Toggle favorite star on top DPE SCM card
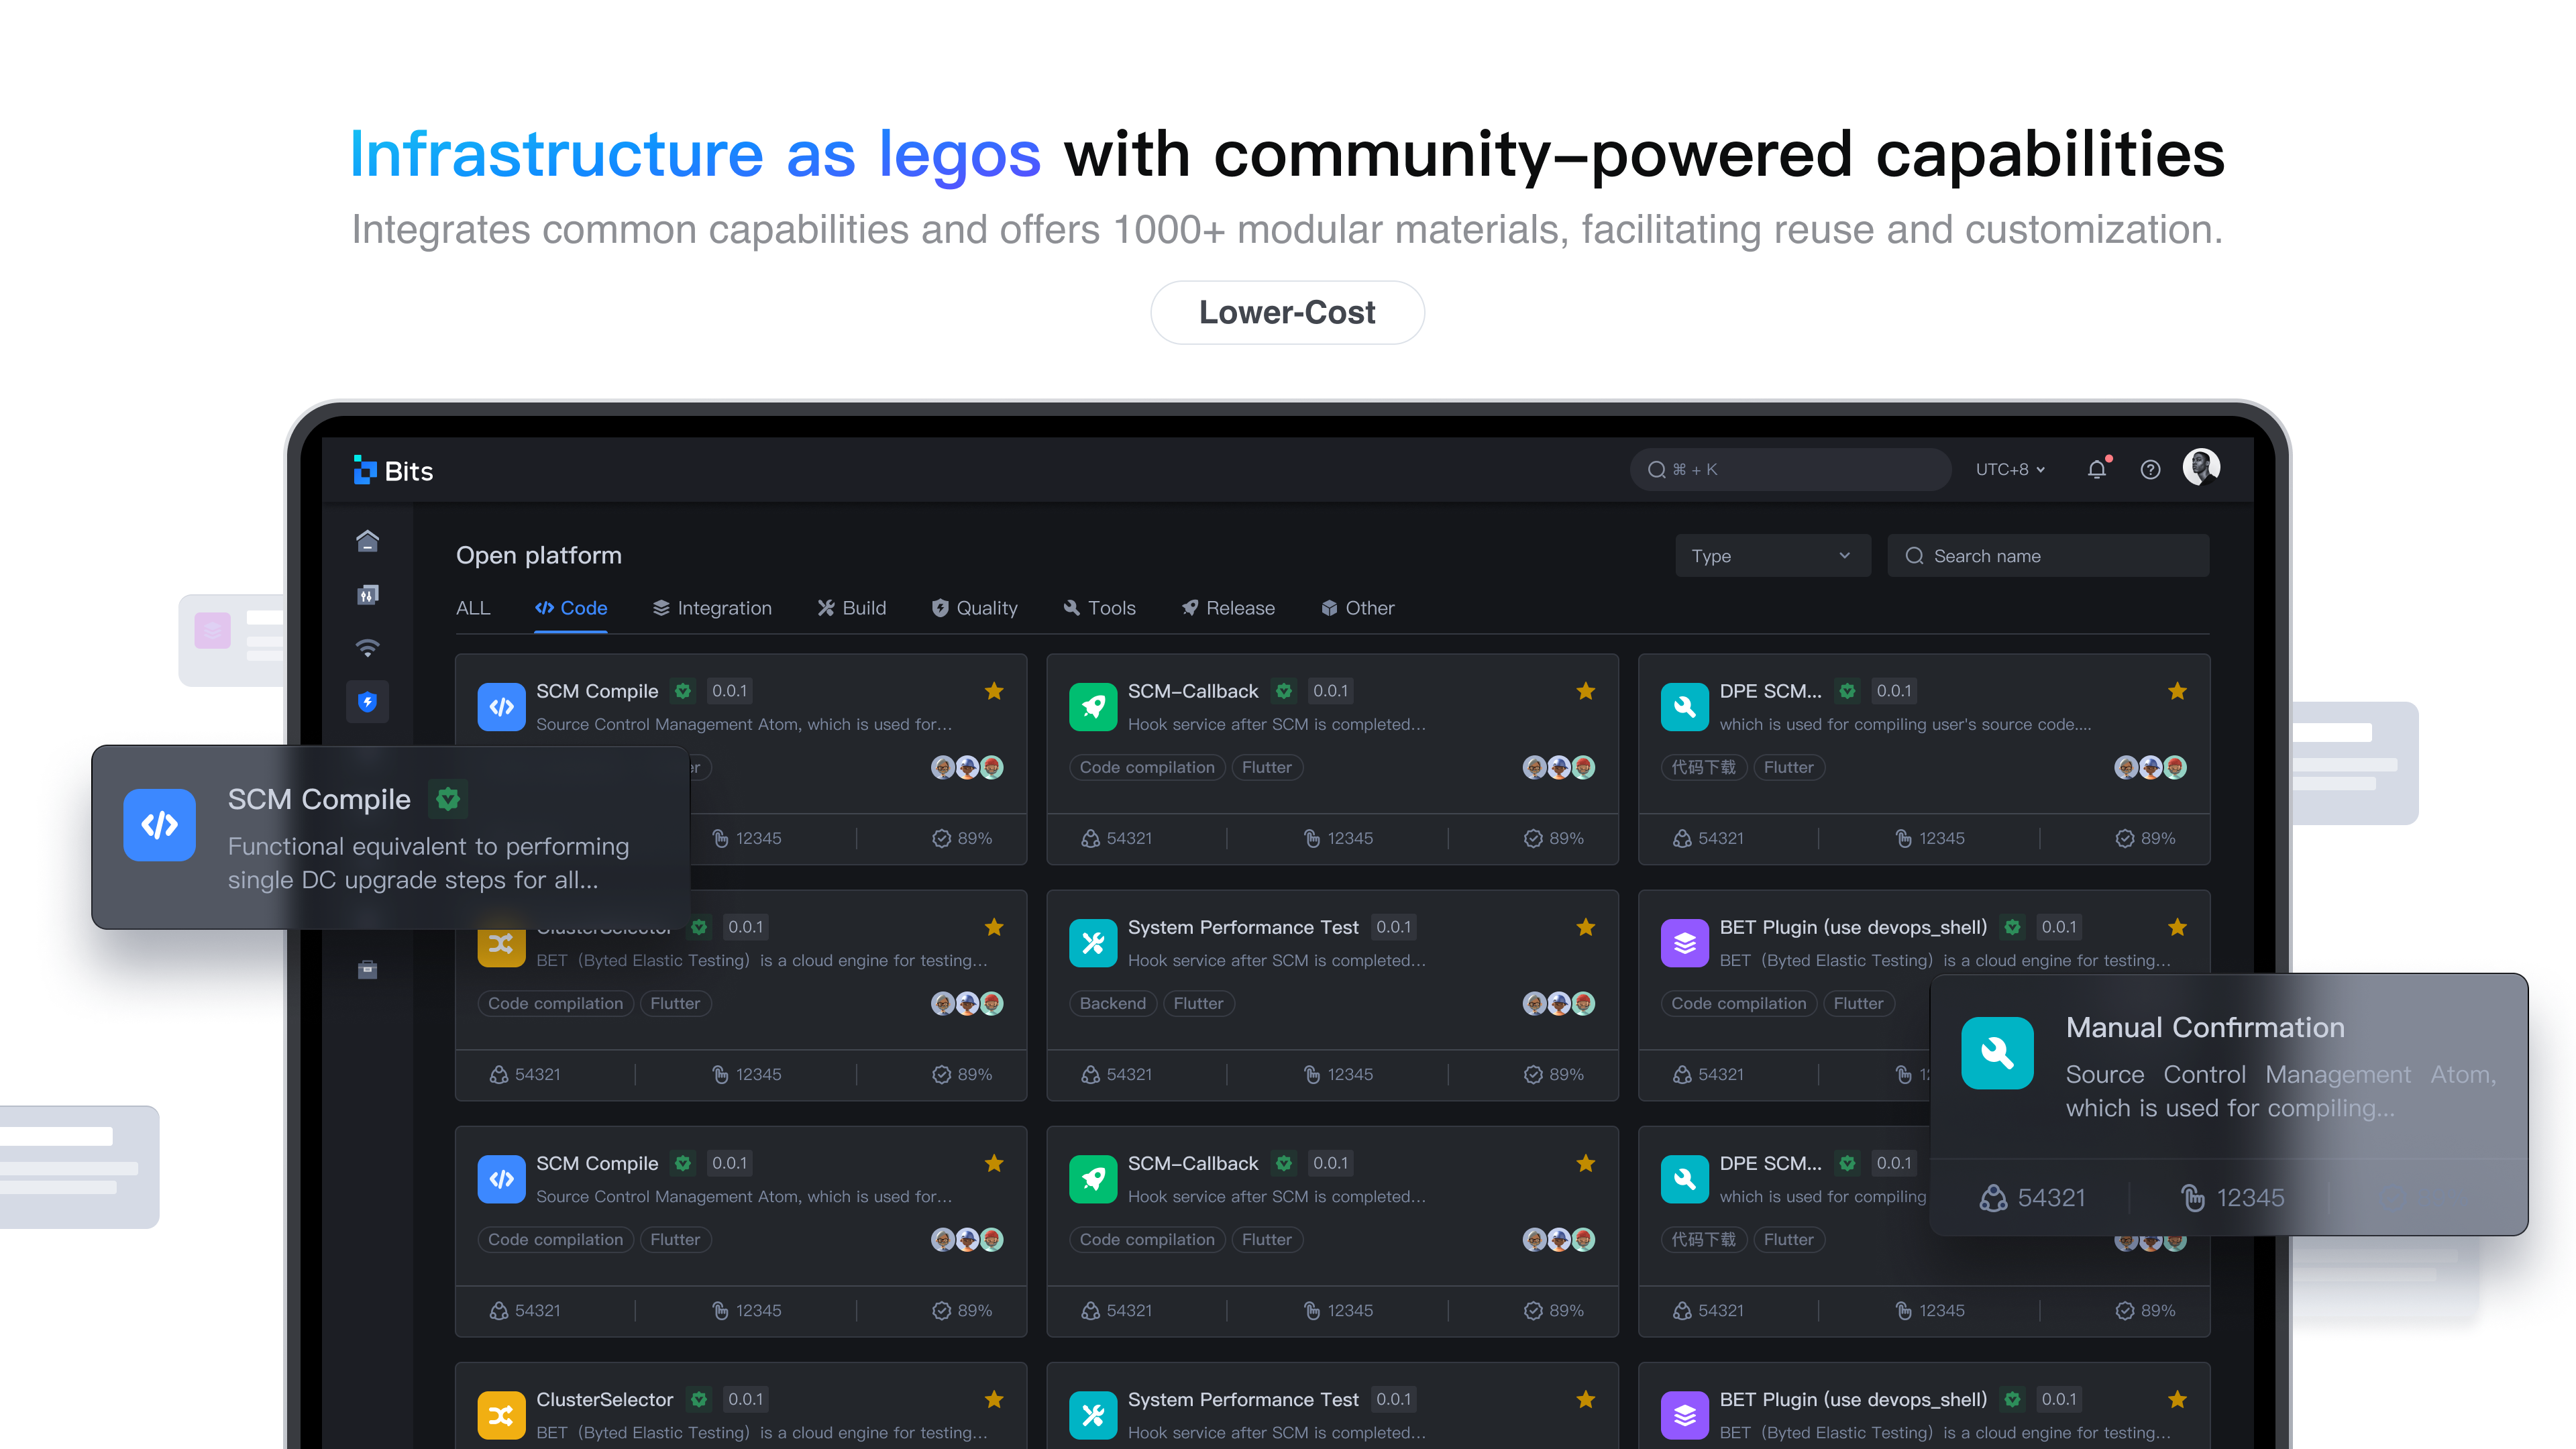This screenshot has height=1449, width=2576. 2177,691
